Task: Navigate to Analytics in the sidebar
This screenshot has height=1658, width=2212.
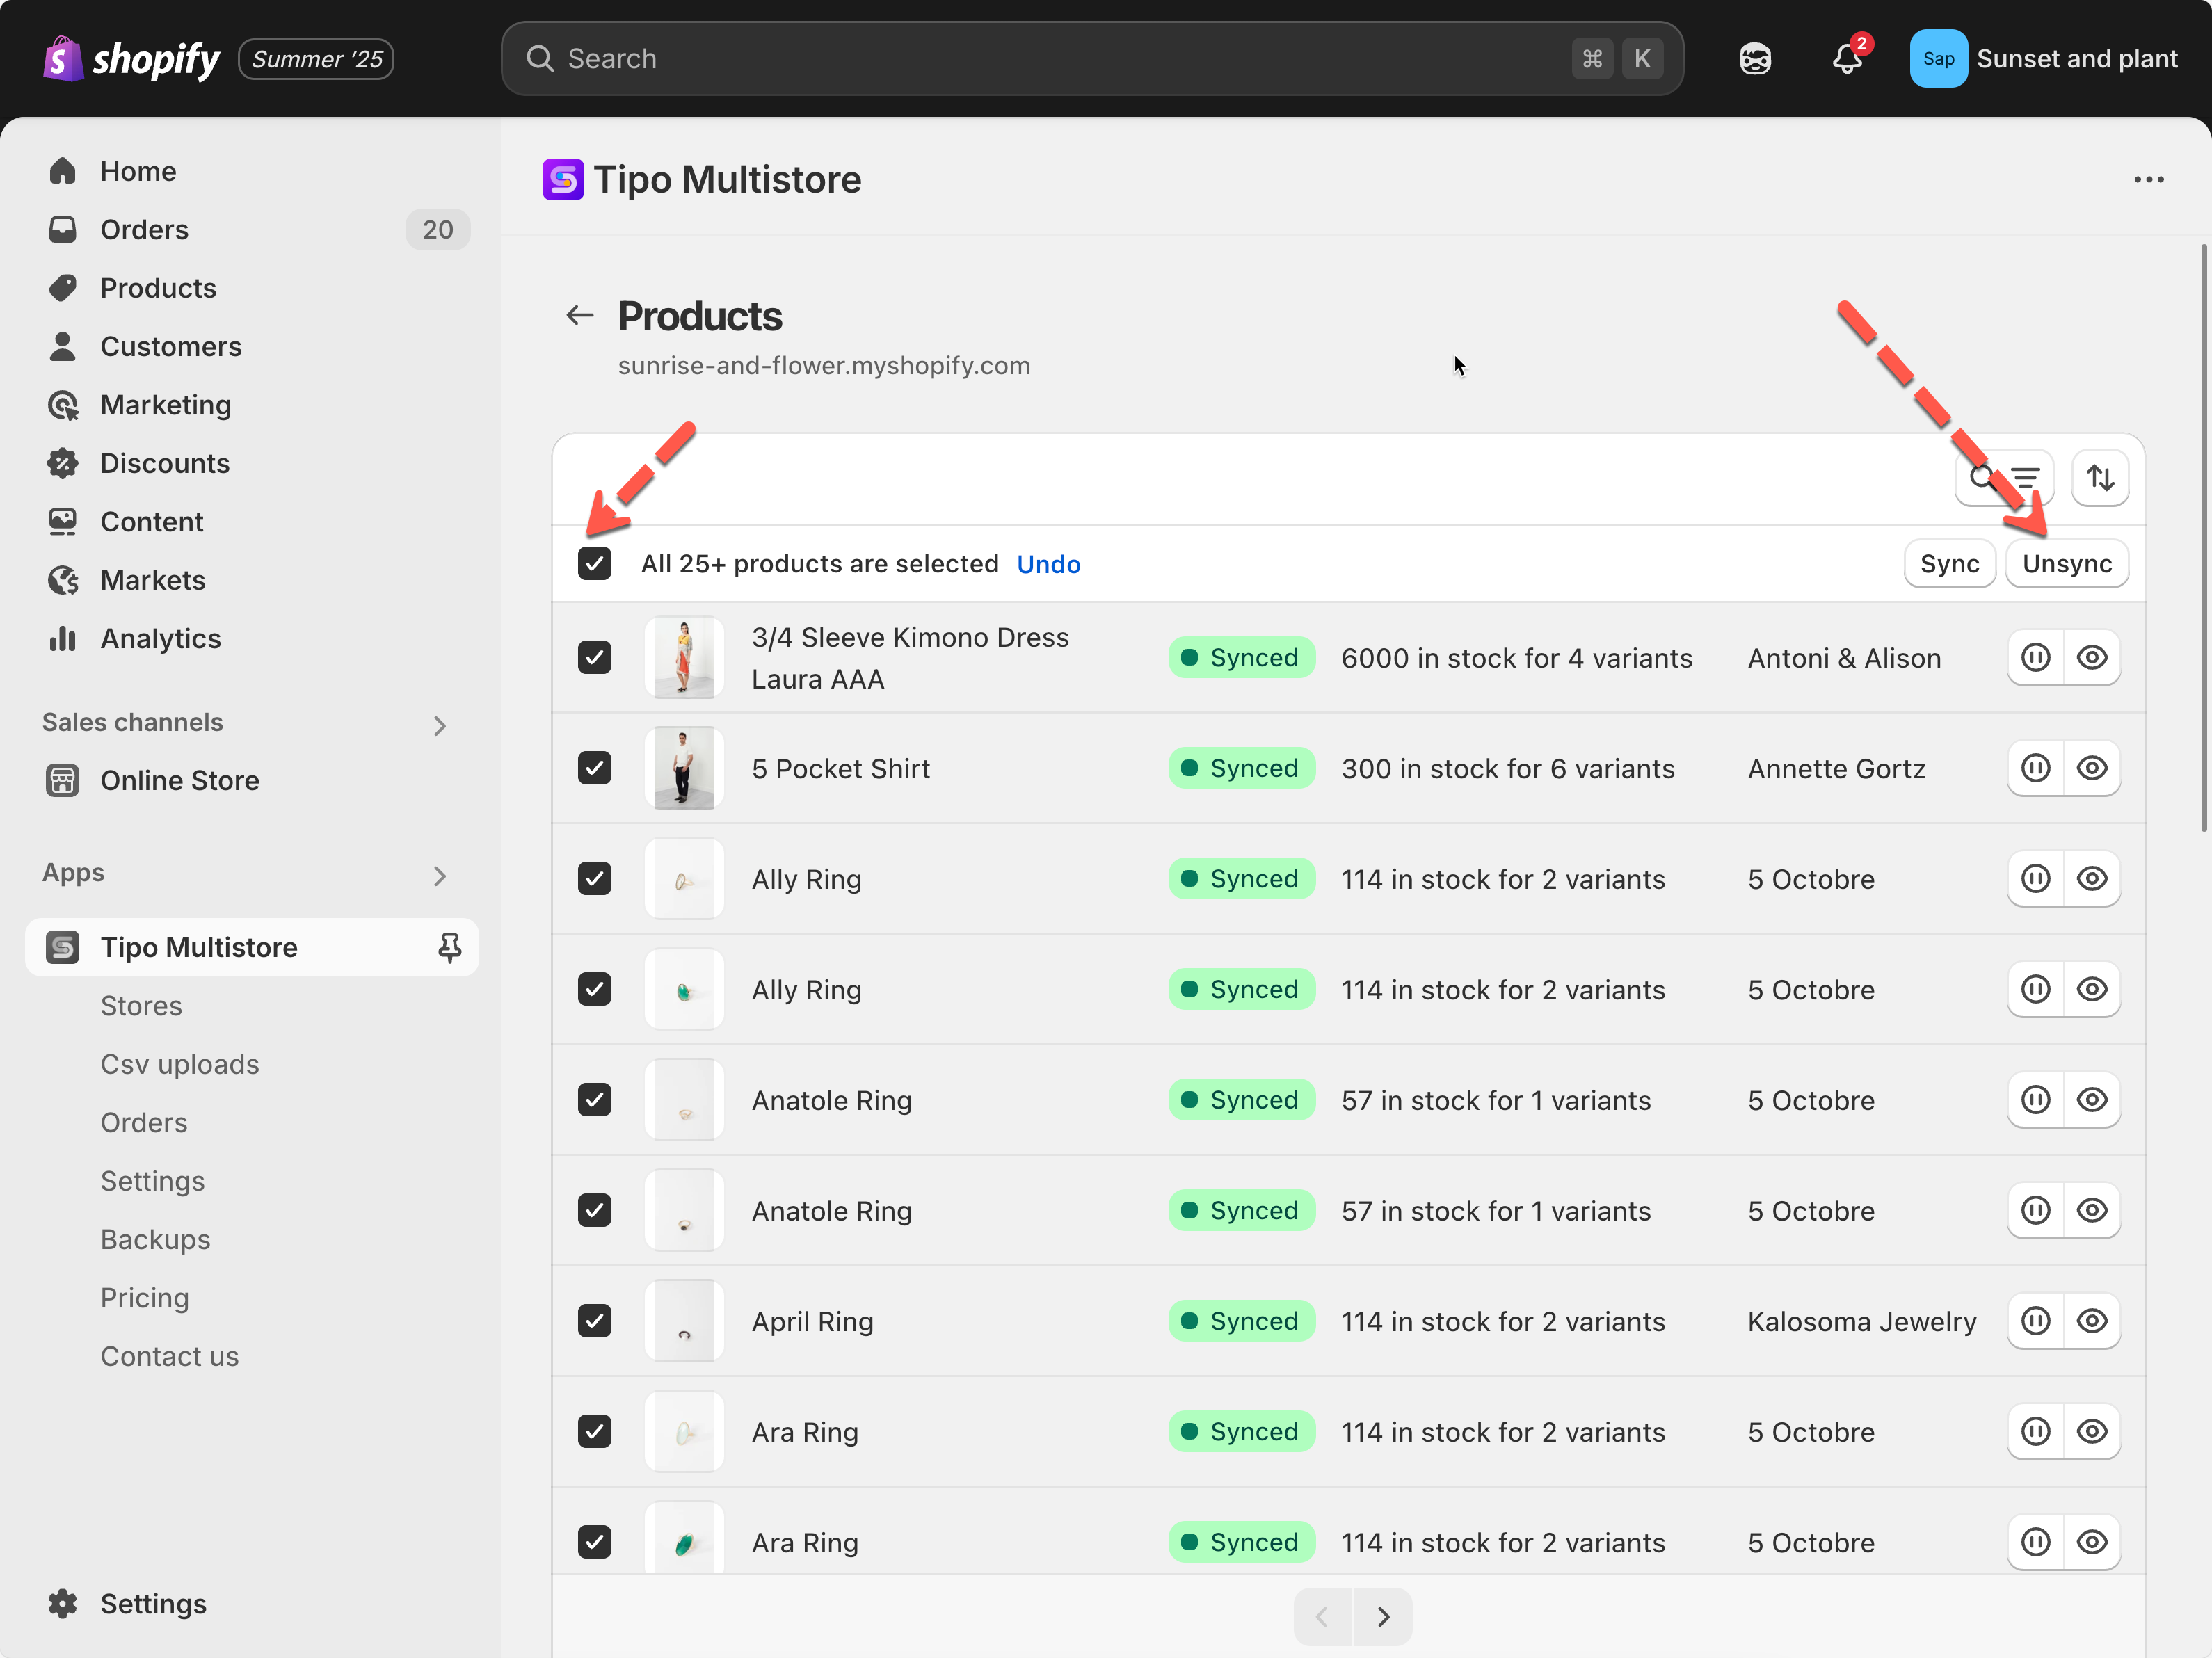Action: point(160,638)
